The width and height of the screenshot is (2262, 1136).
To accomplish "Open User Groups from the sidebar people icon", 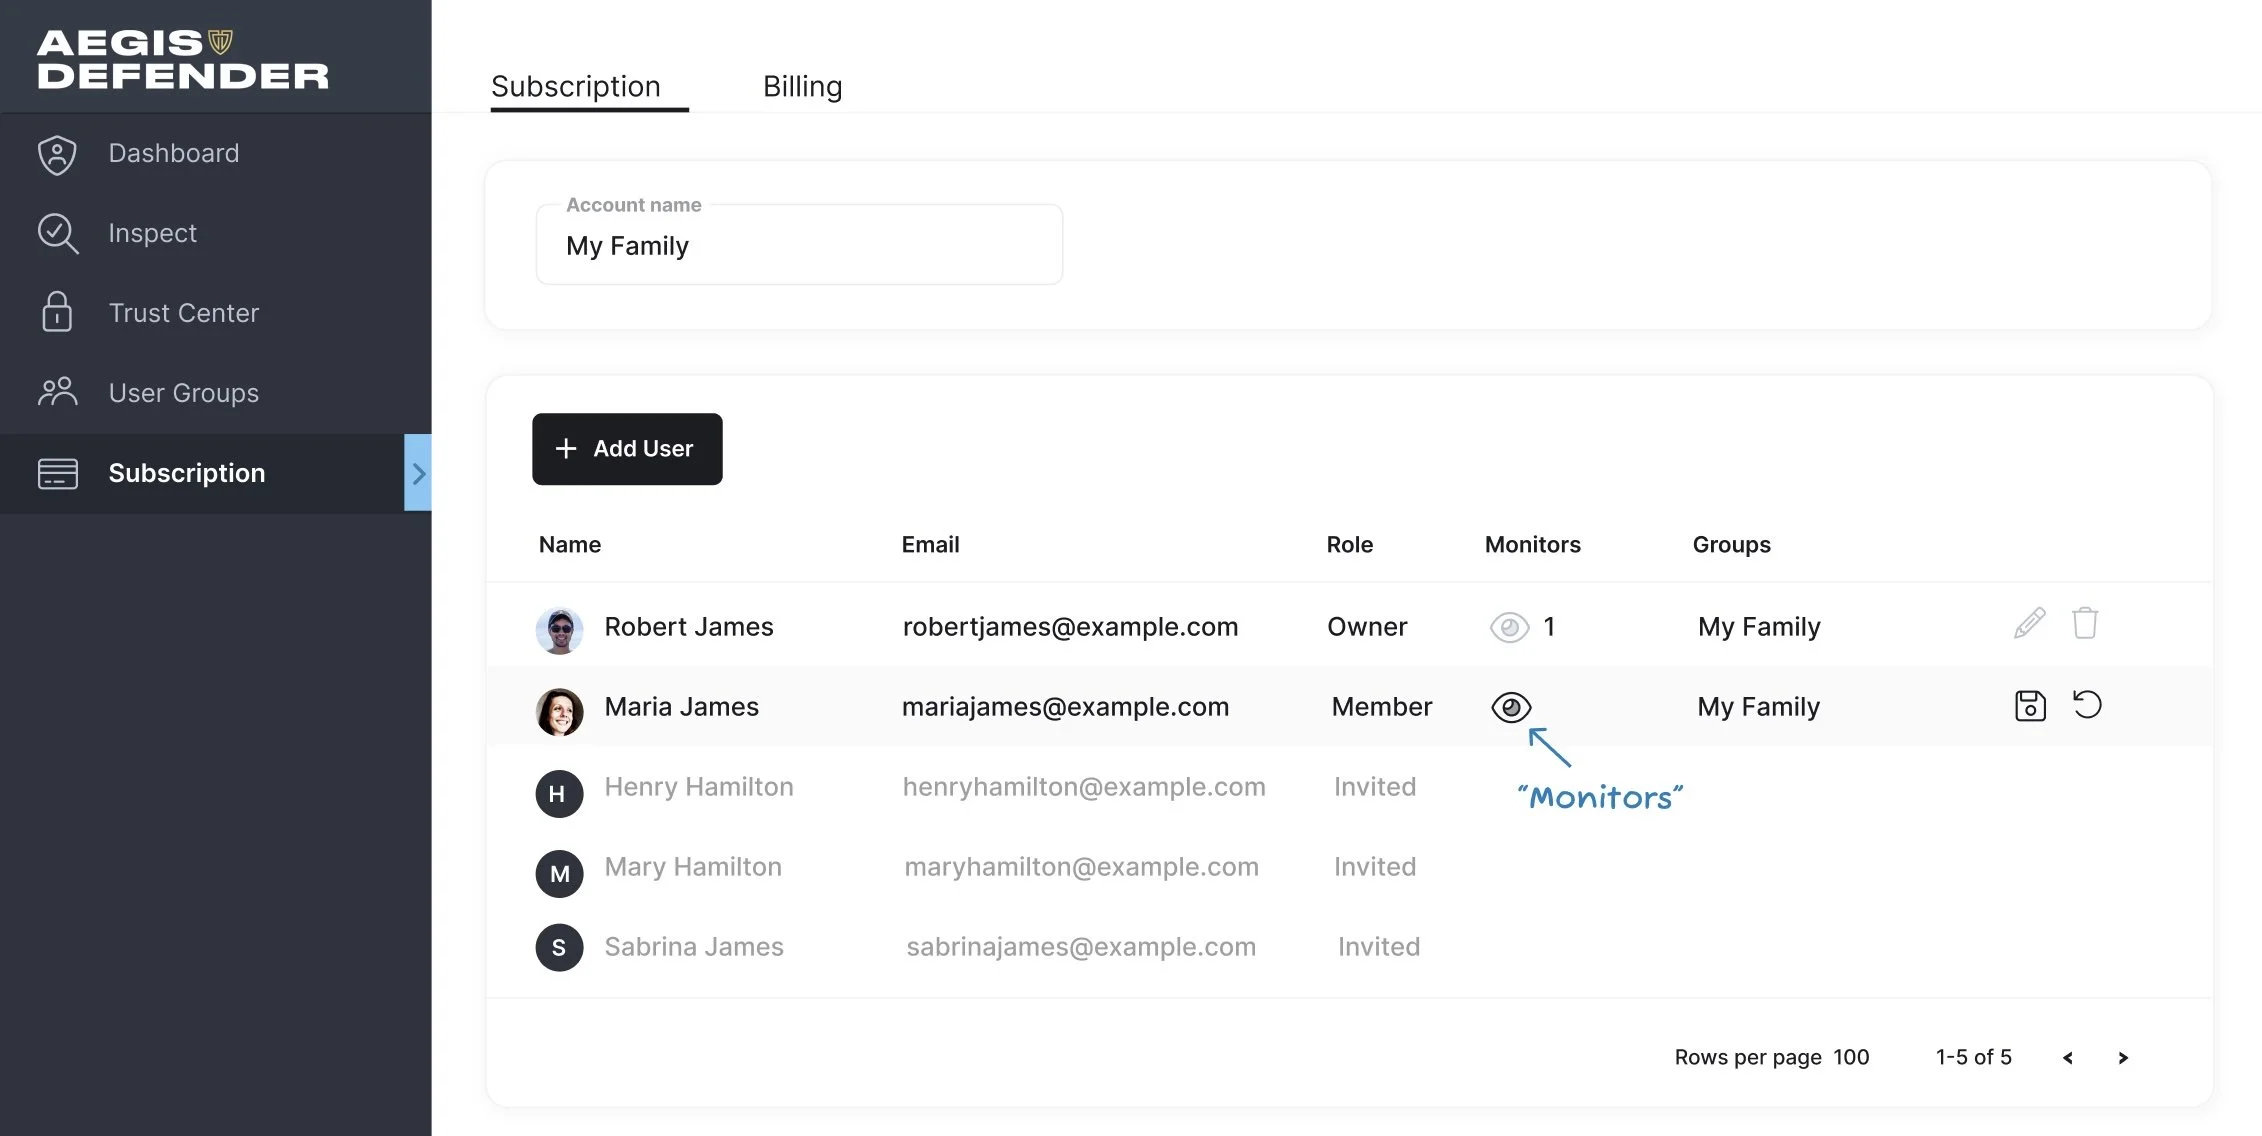I will click(57, 392).
